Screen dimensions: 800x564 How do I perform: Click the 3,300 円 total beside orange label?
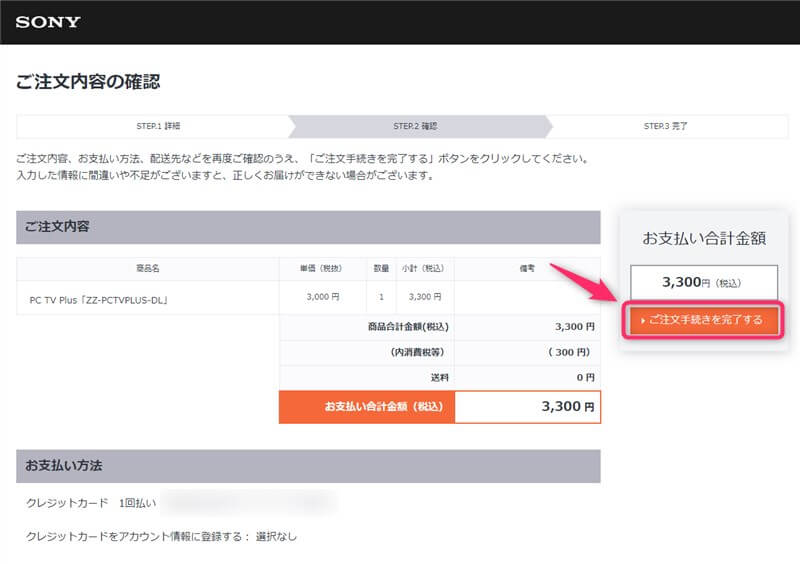[x=528, y=407]
